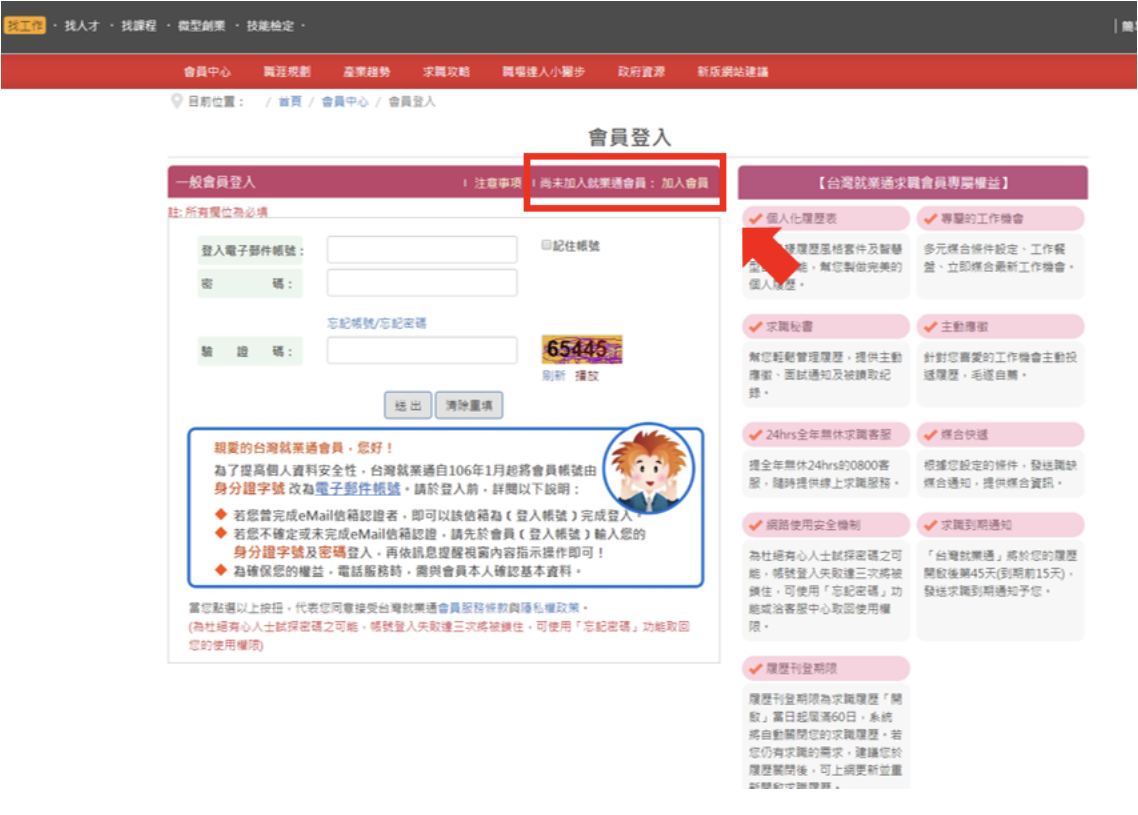Select 技能檢定 in the top bar

pyautogui.click(x=270, y=26)
